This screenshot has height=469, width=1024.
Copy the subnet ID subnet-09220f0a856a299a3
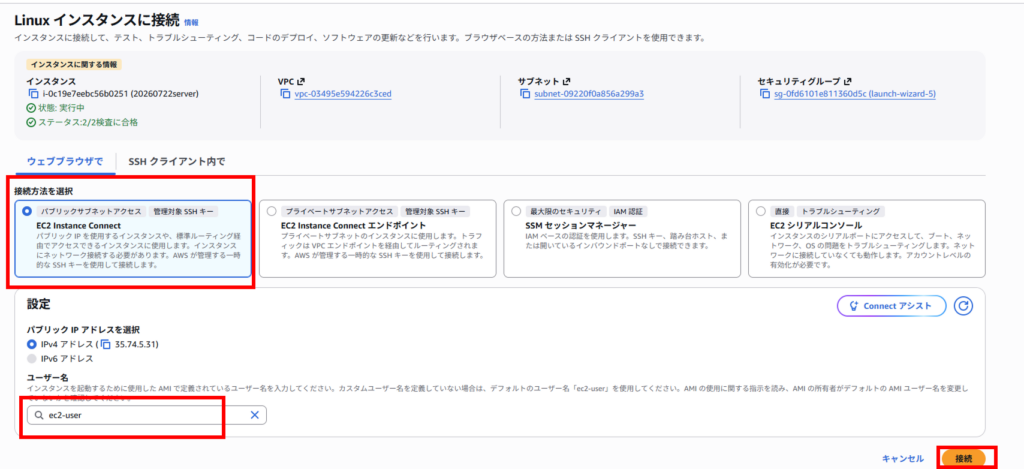click(x=525, y=93)
